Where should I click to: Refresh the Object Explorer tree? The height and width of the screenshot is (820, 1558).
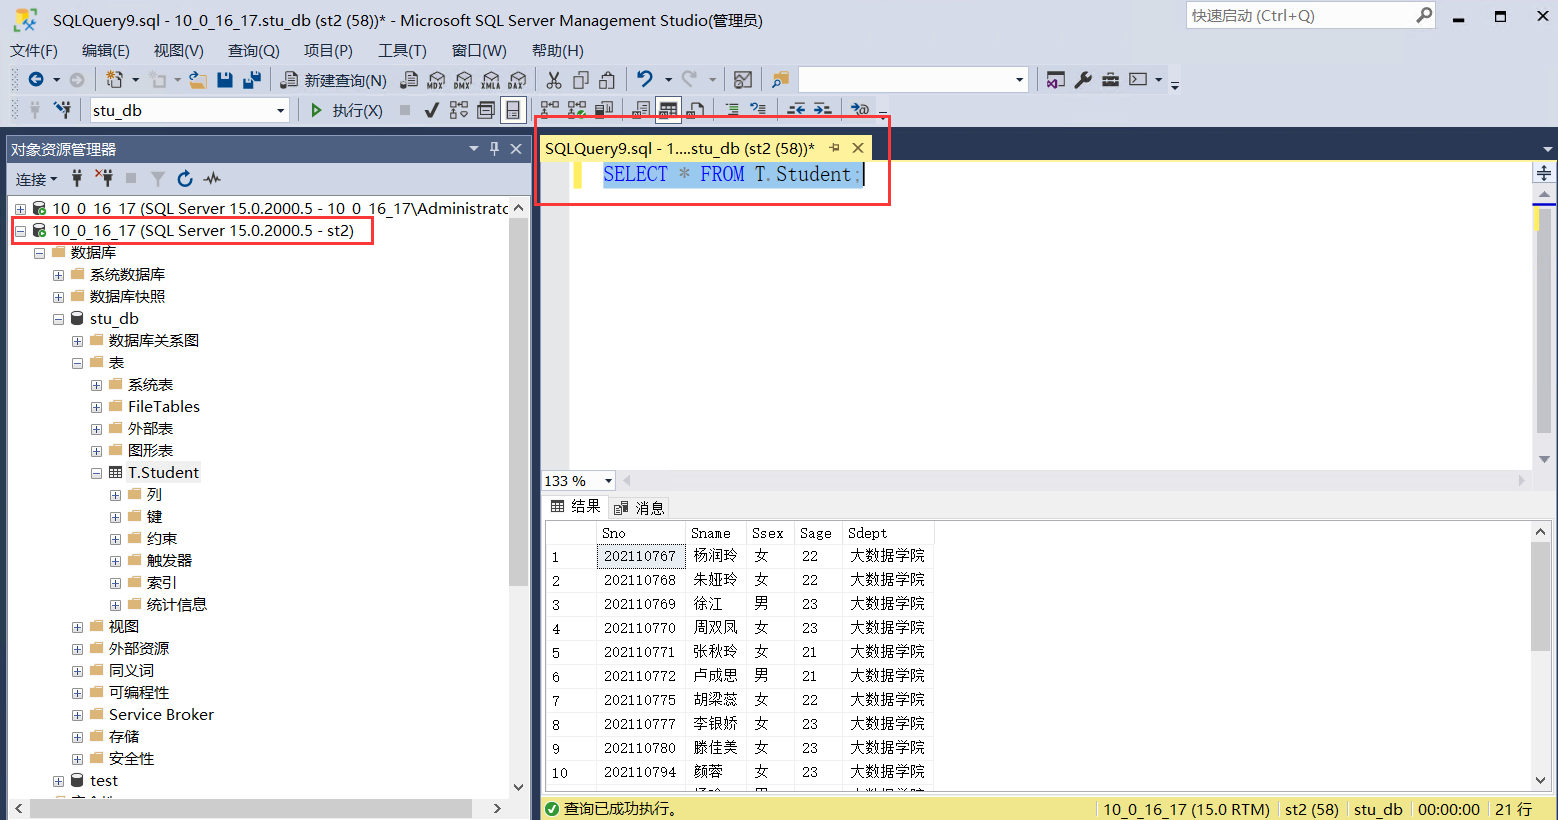point(185,179)
